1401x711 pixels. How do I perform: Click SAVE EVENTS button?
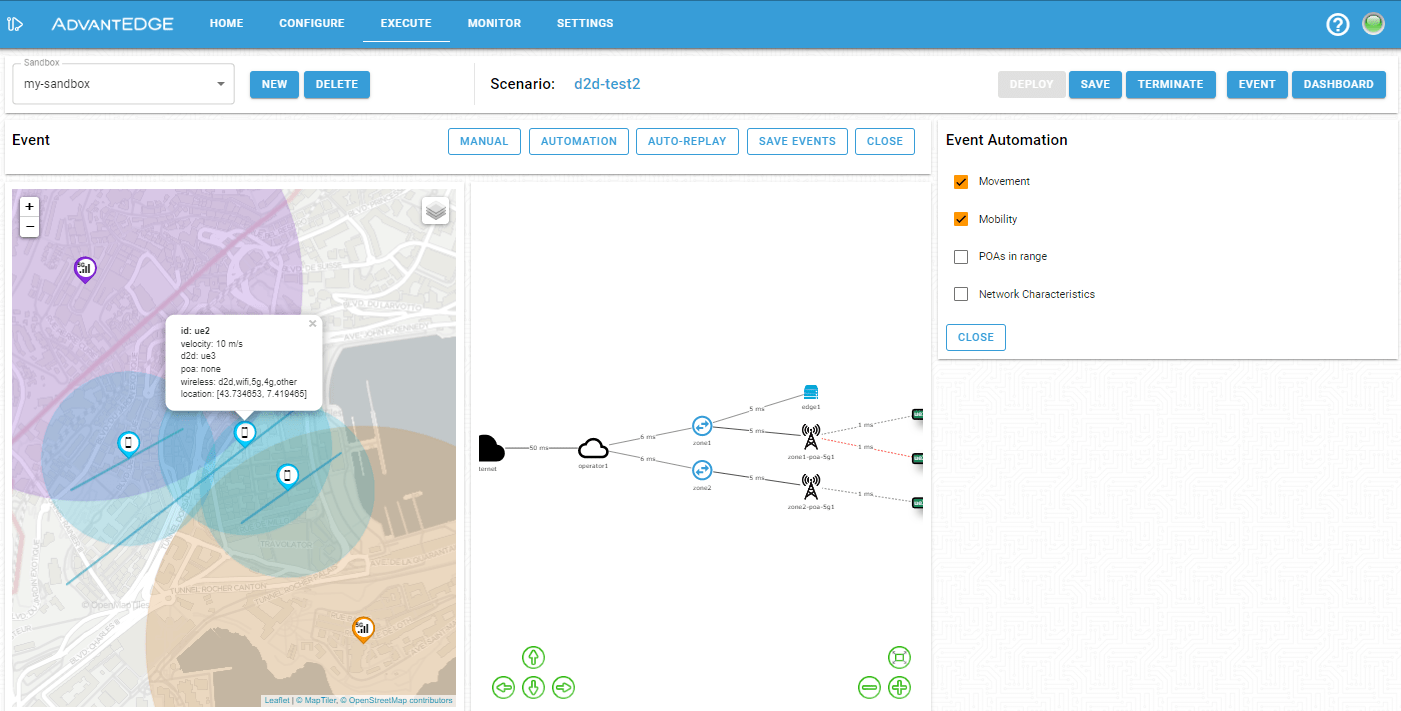pos(797,141)
